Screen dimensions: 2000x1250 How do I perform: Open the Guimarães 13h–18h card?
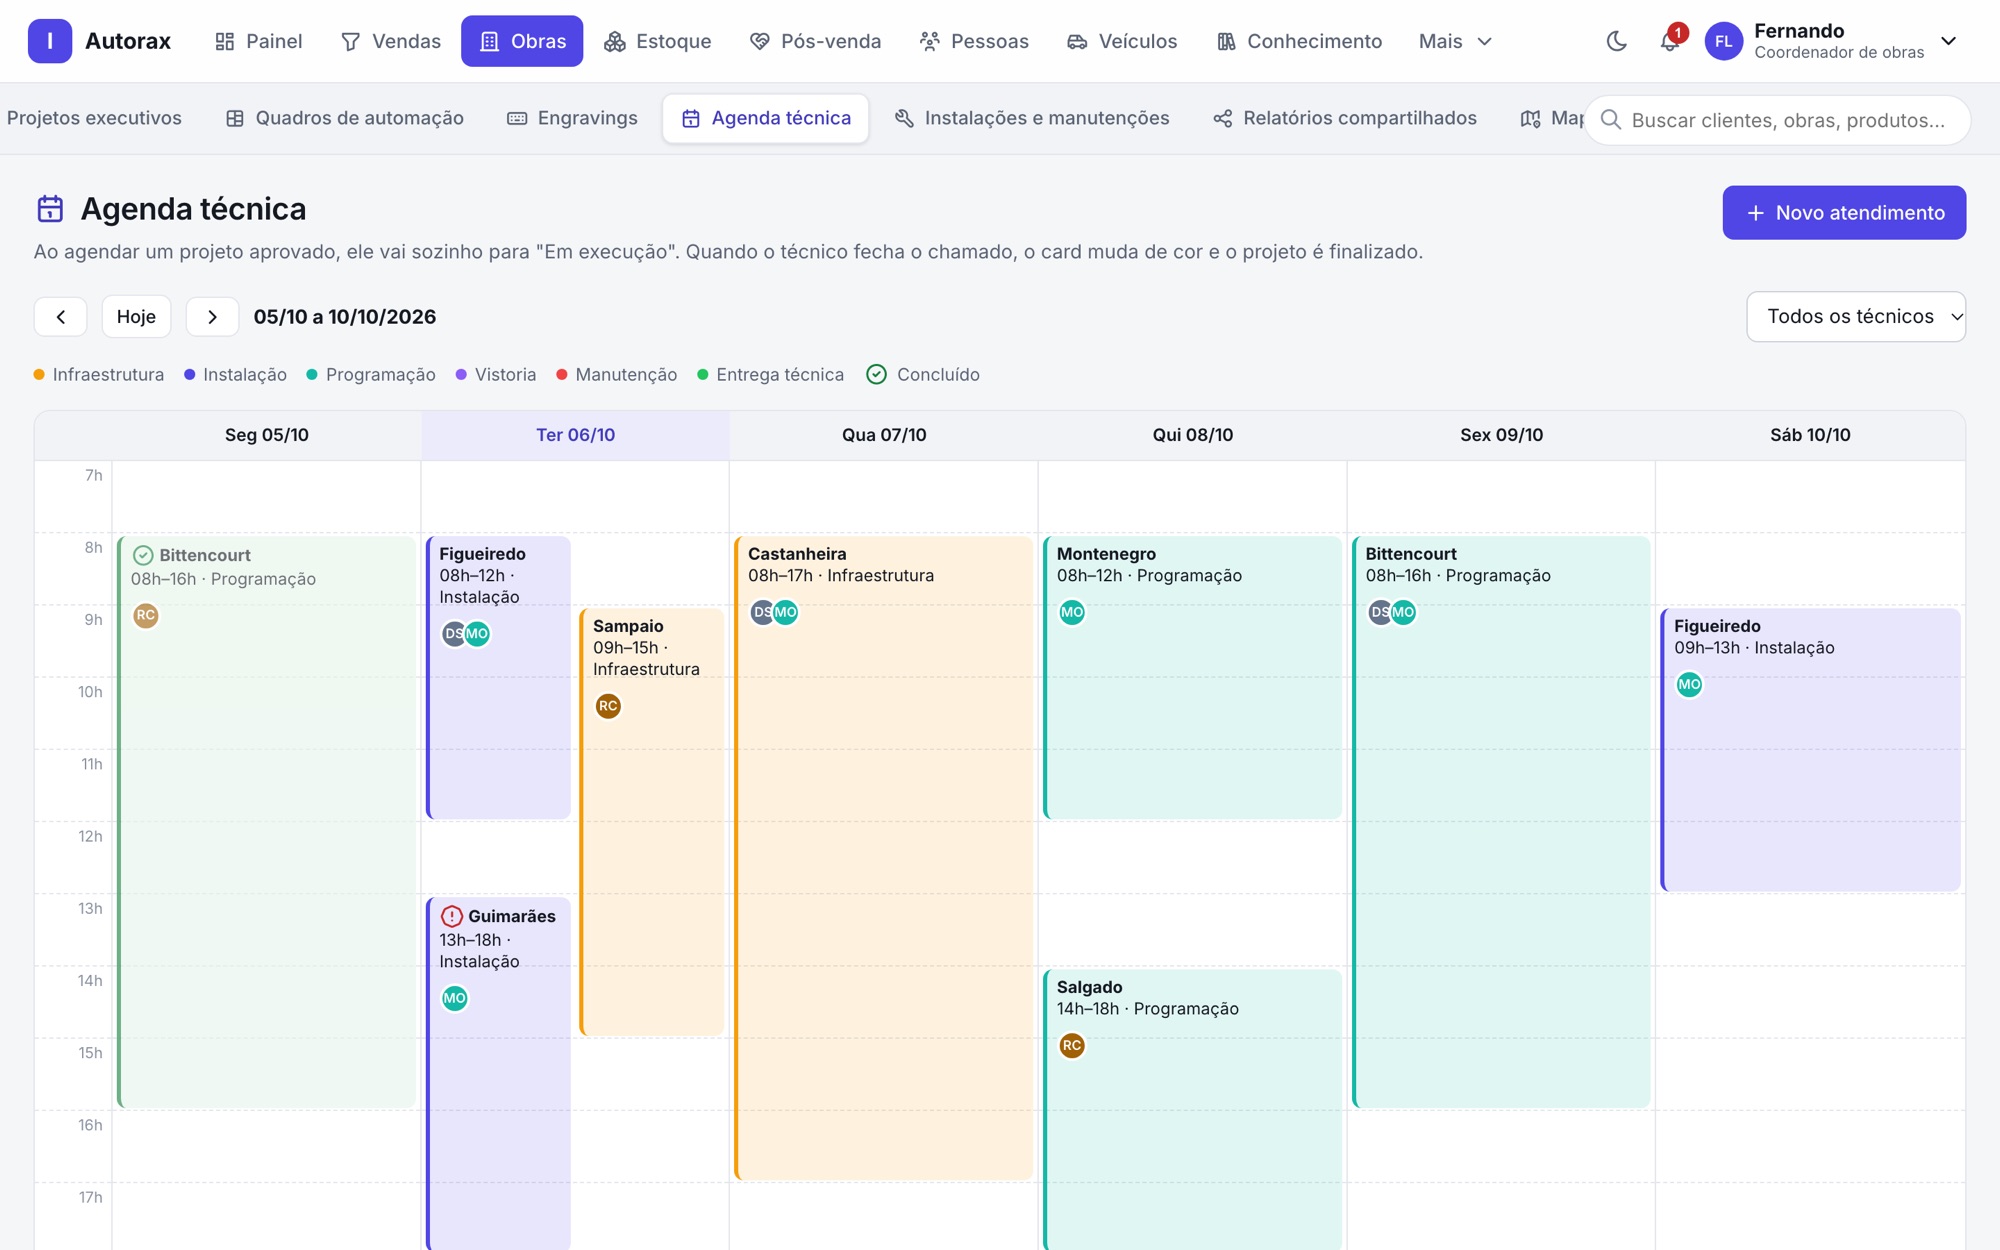[x=498, y=1074]
